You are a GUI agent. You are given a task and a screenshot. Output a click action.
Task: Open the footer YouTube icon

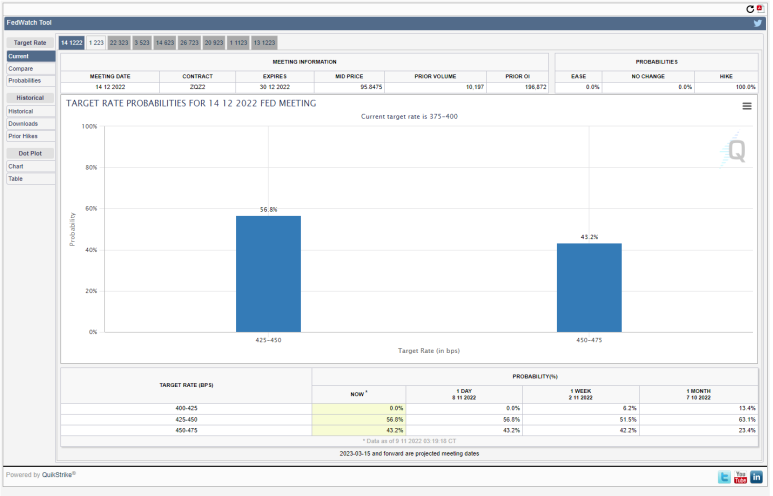(x=740, y=477)
